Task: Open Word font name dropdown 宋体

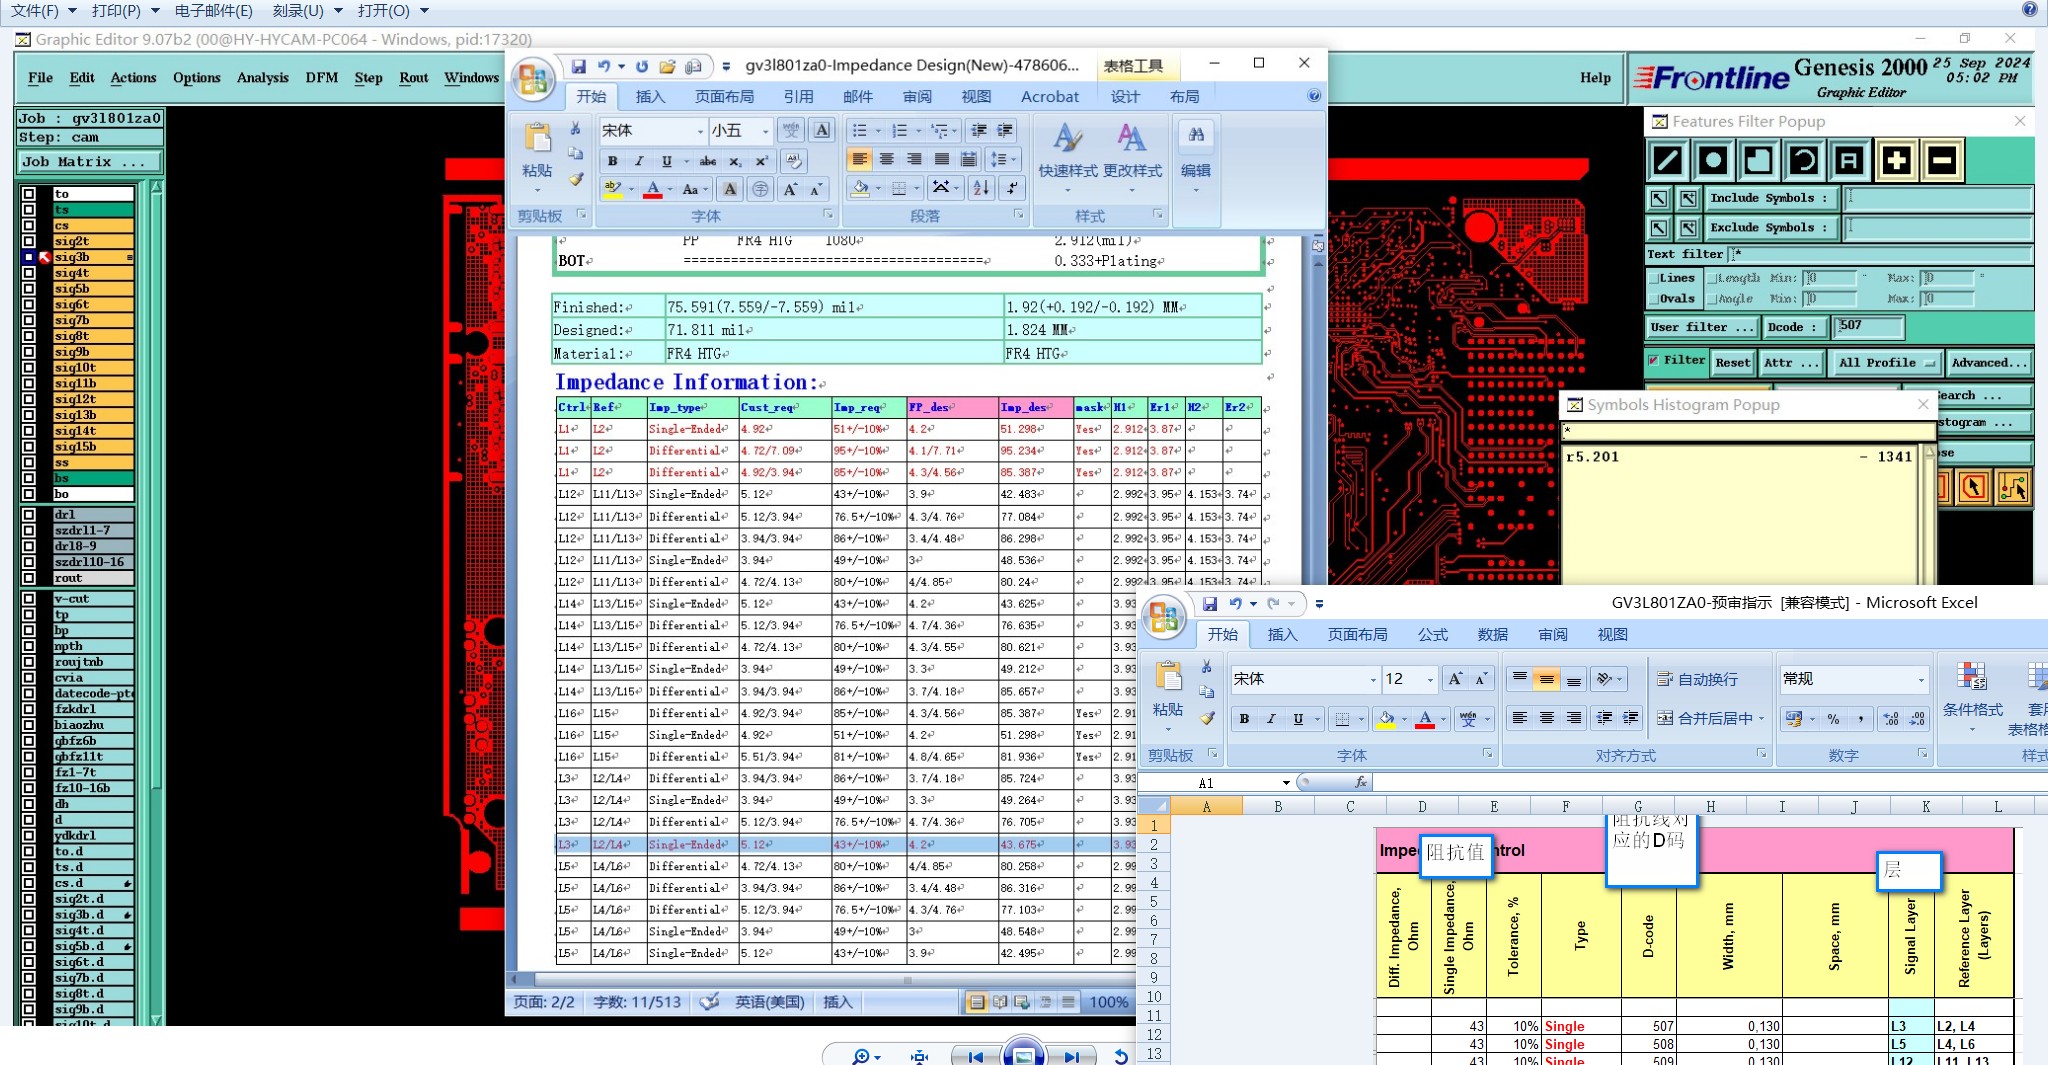Action: [700, 131]
